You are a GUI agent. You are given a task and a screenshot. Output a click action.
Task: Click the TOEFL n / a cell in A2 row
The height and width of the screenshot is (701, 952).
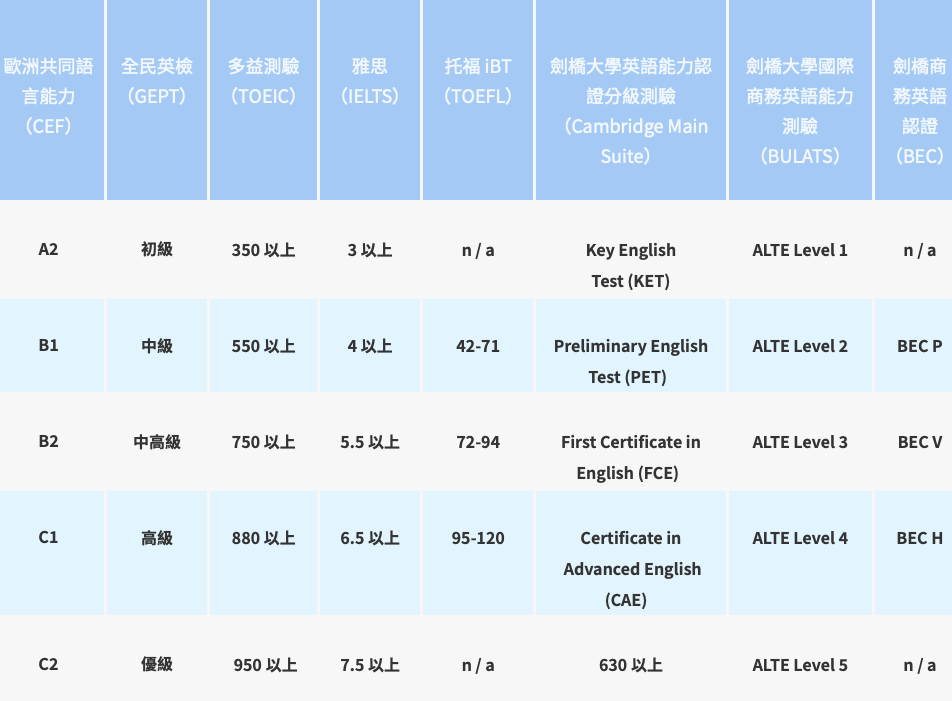tap(478, 250)
